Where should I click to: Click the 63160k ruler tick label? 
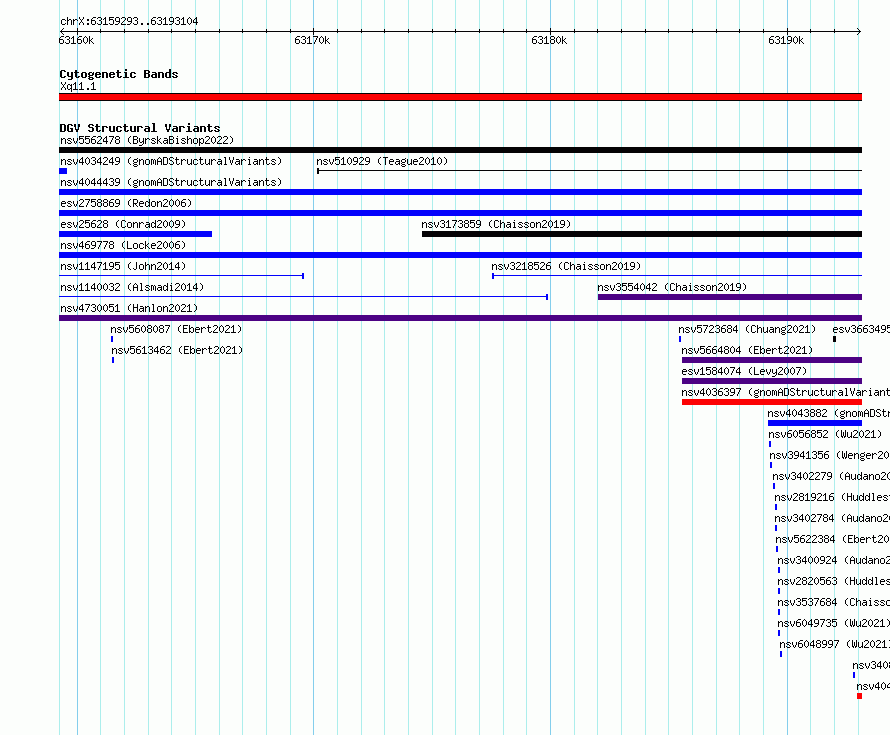[x=77, y=40]
